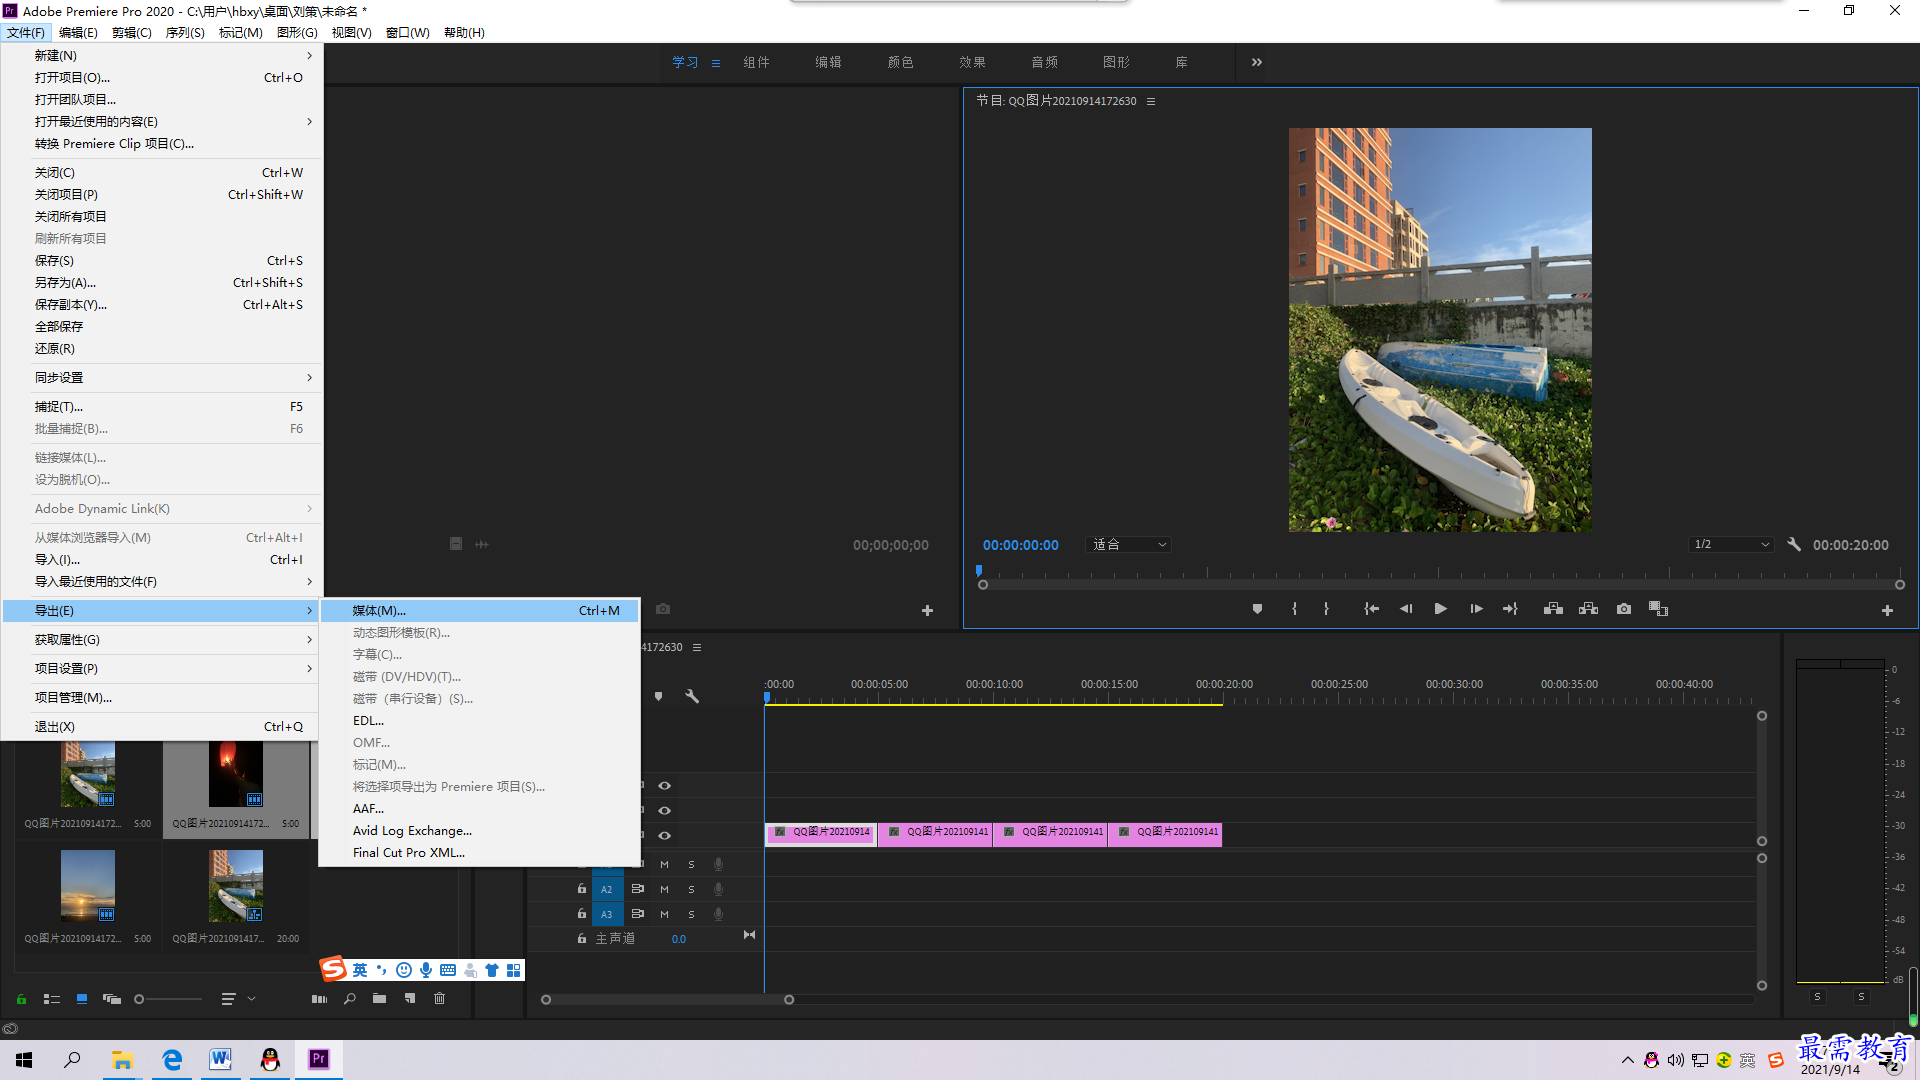This screenshot has width=1920, height=1080.
Task: Switch project panel to list view
Action: 52,999
